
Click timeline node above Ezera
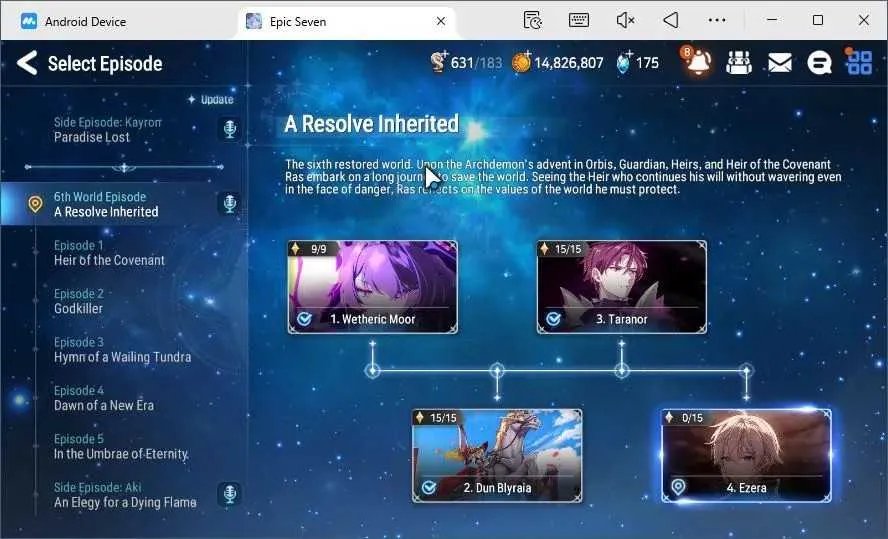pyautogui.click(x=746, y=371)
